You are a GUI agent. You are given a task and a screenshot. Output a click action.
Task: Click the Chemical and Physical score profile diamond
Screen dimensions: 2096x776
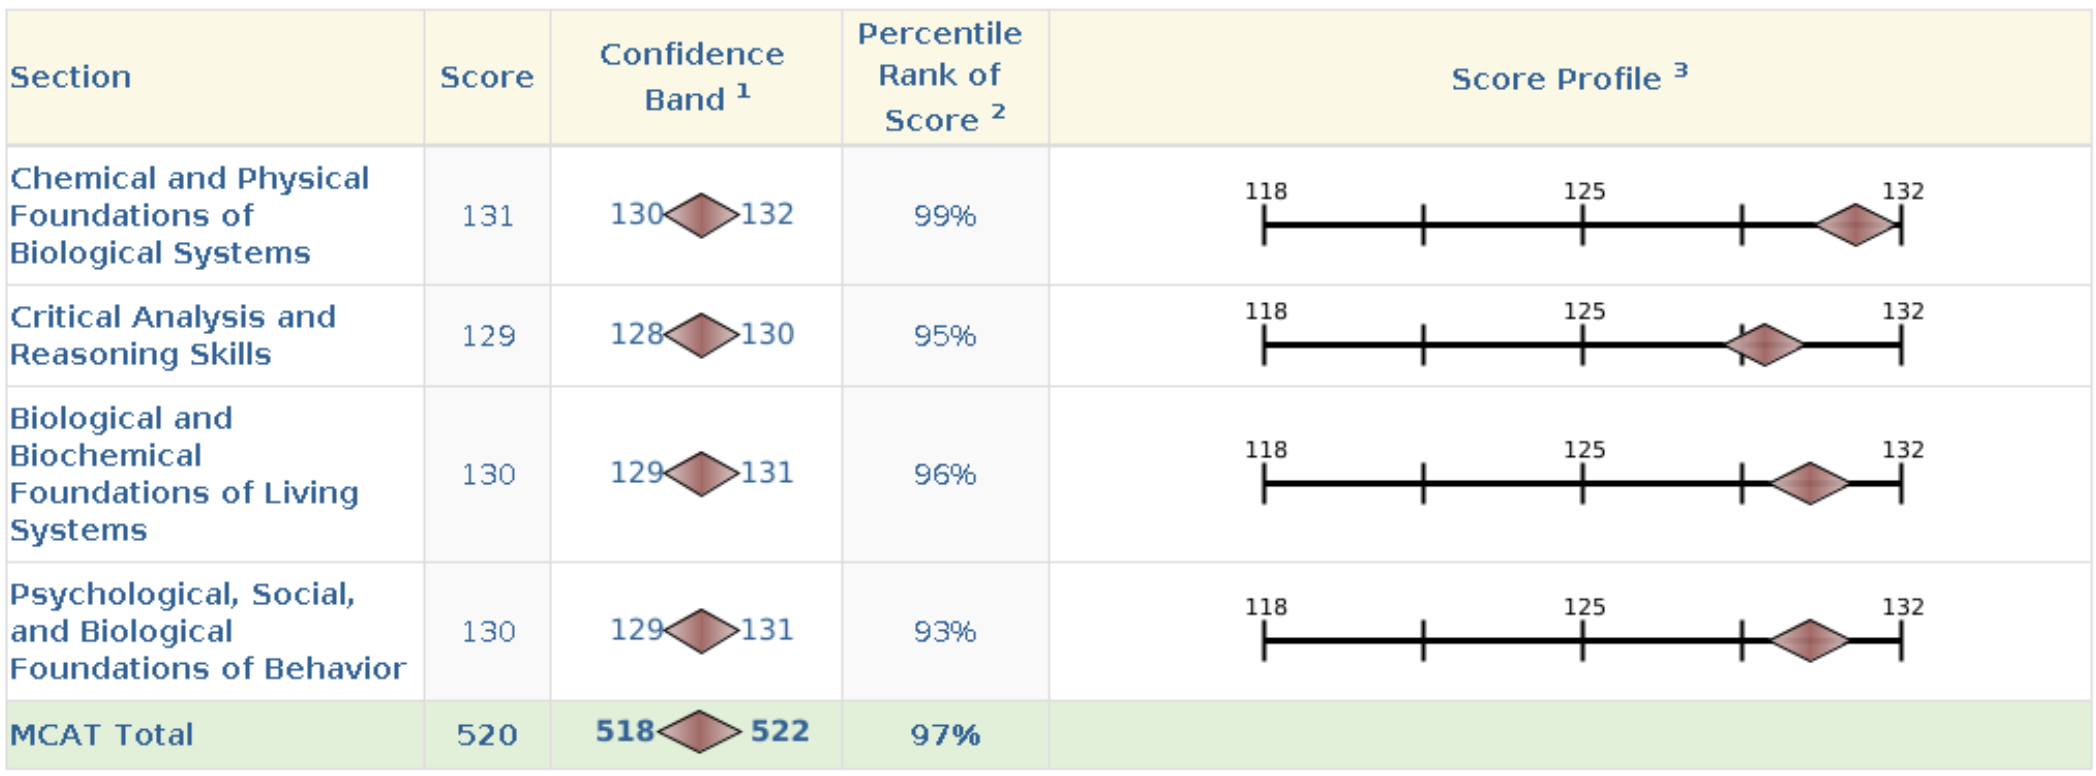(x=1856, y=225)
